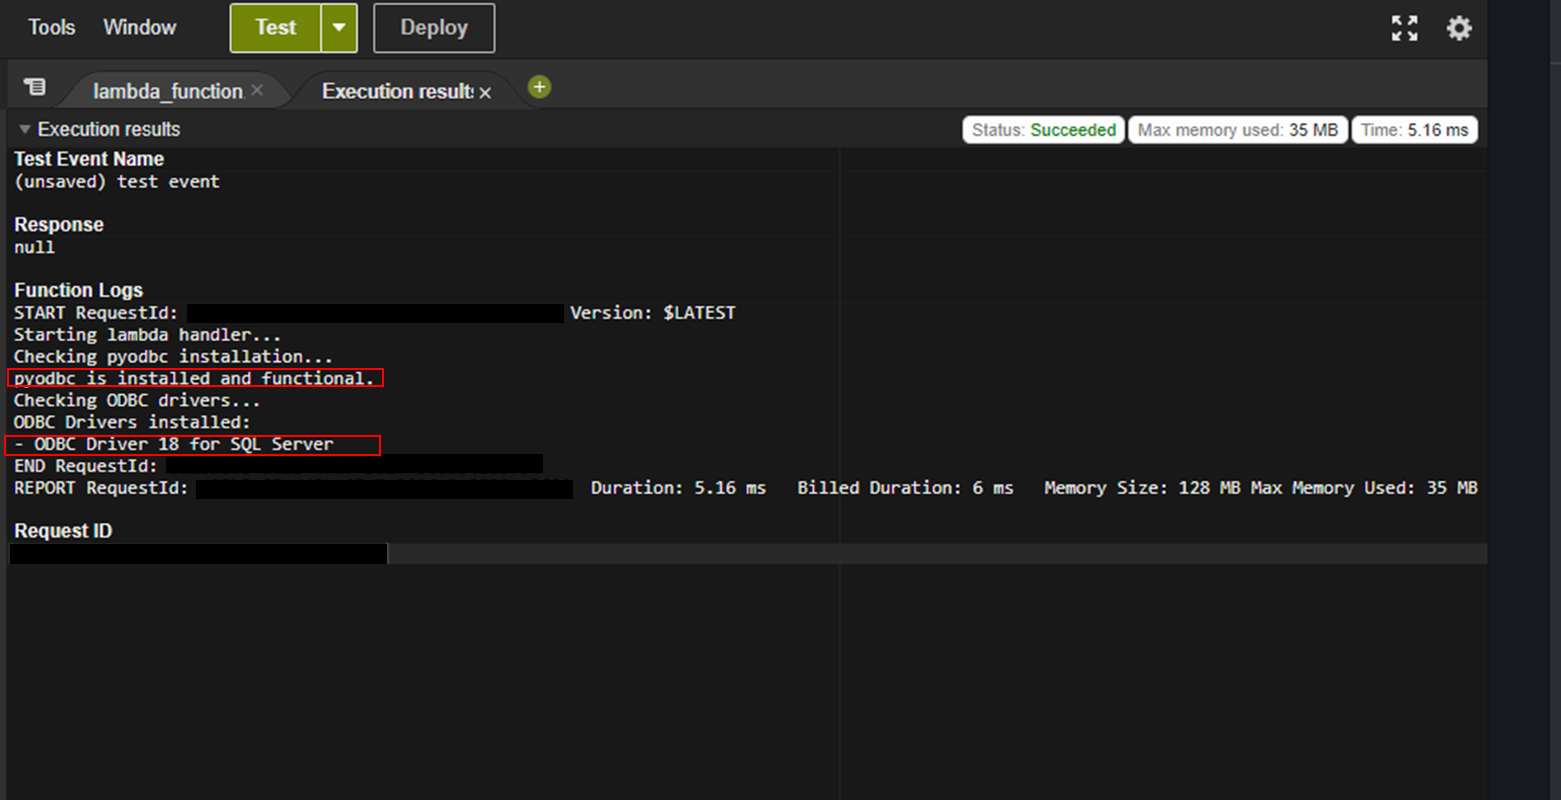The width and height of the screenshot is (1561, 800).
Task: Open the Window menu
Action: click(x=139, y=27)
